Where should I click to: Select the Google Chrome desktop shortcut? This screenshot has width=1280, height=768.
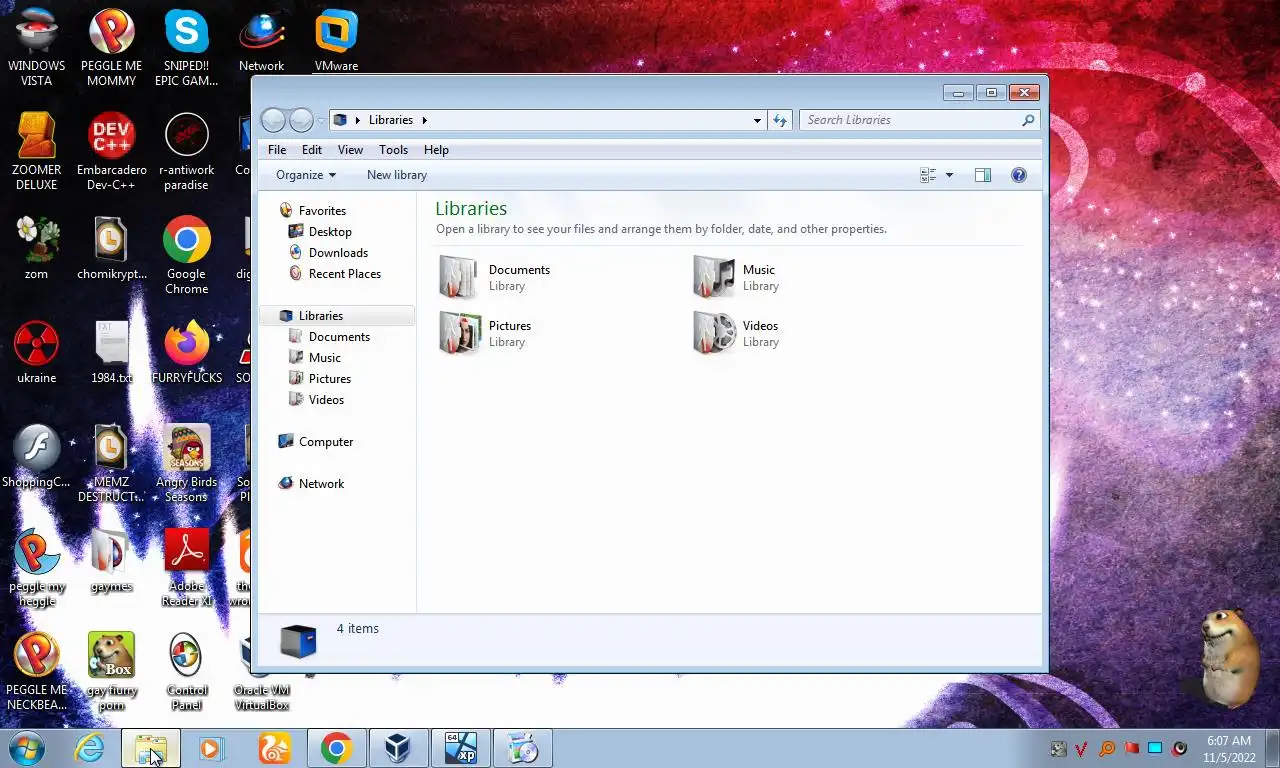(187, 255)
